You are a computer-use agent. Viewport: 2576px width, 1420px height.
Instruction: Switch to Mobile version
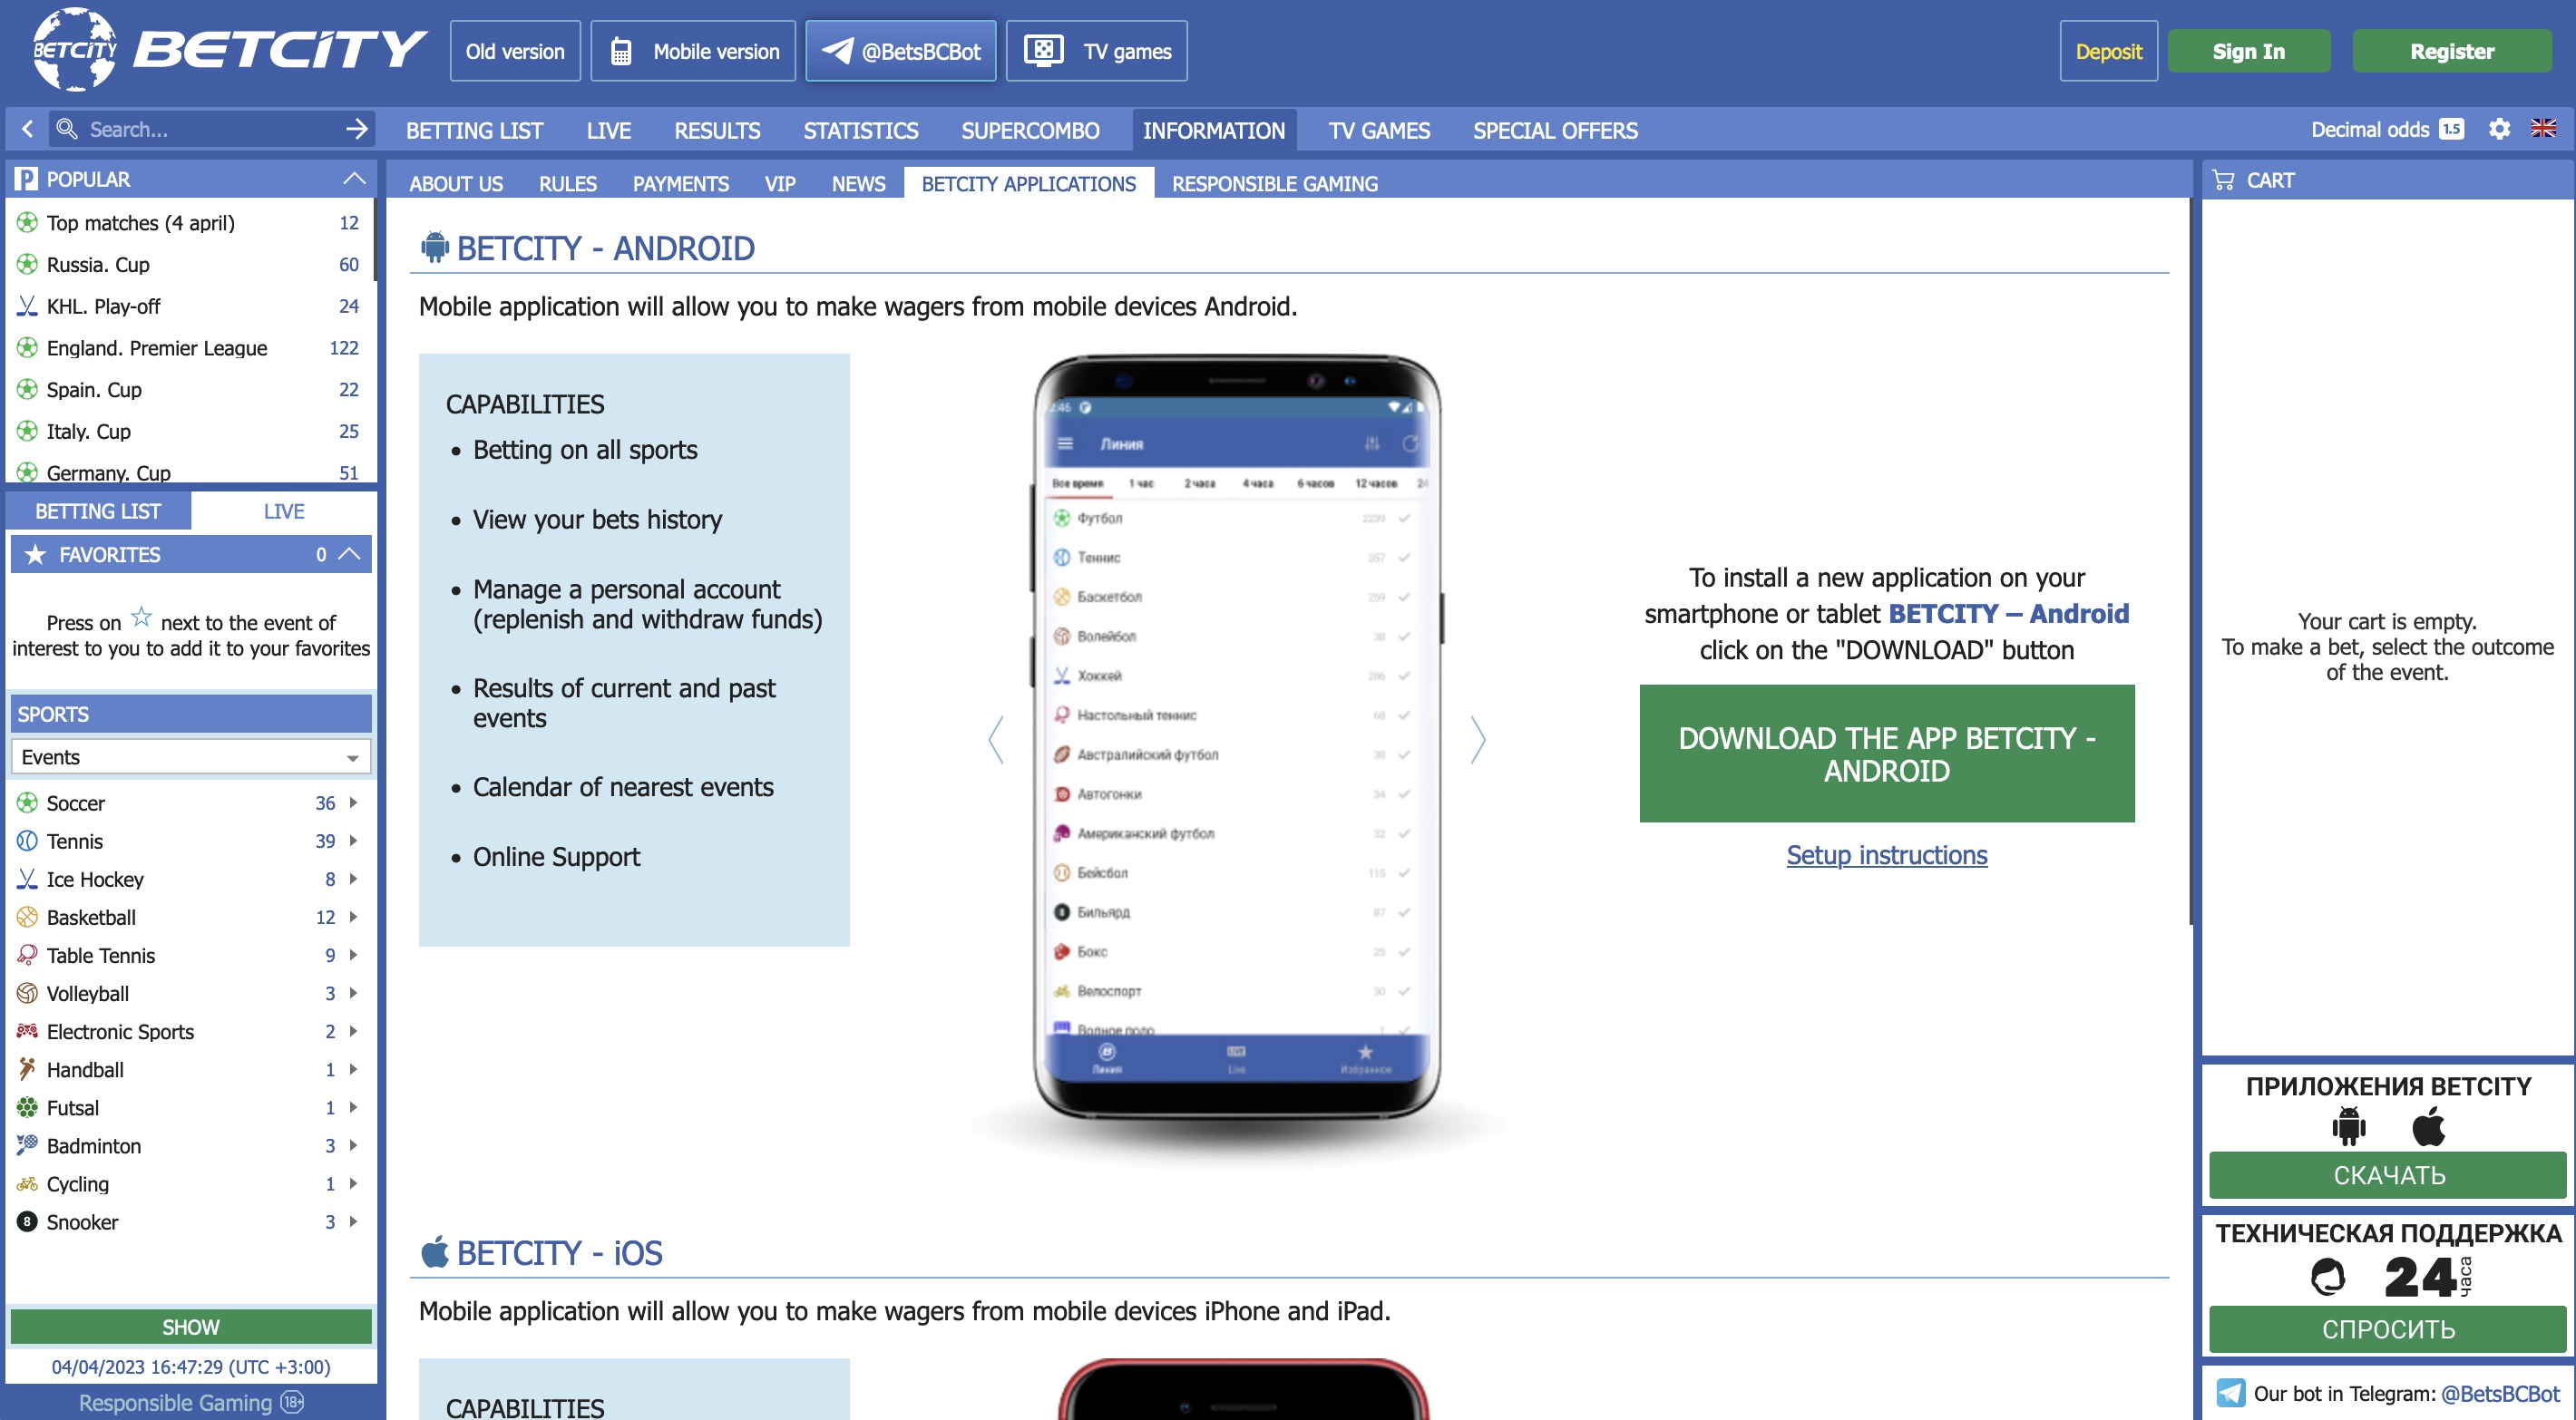(693, 51)
